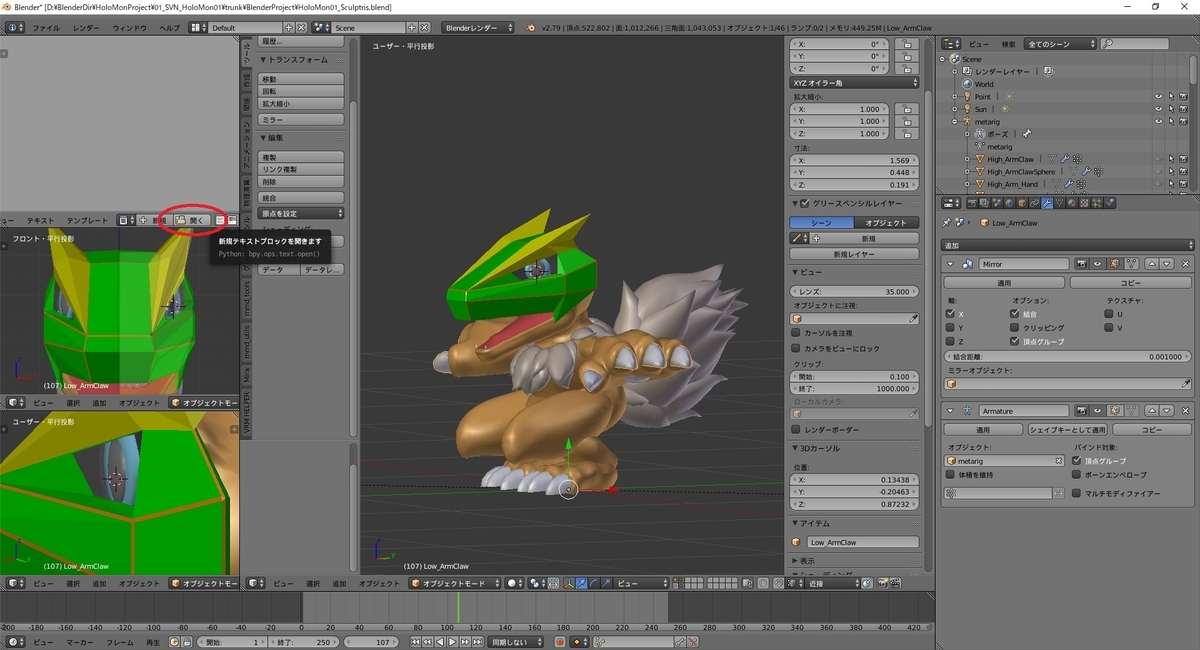This screenshot has height=650, width=1200.
Task: Enable the ボーンエンベロープ checkbox
Action: [x=1077, y=475]
